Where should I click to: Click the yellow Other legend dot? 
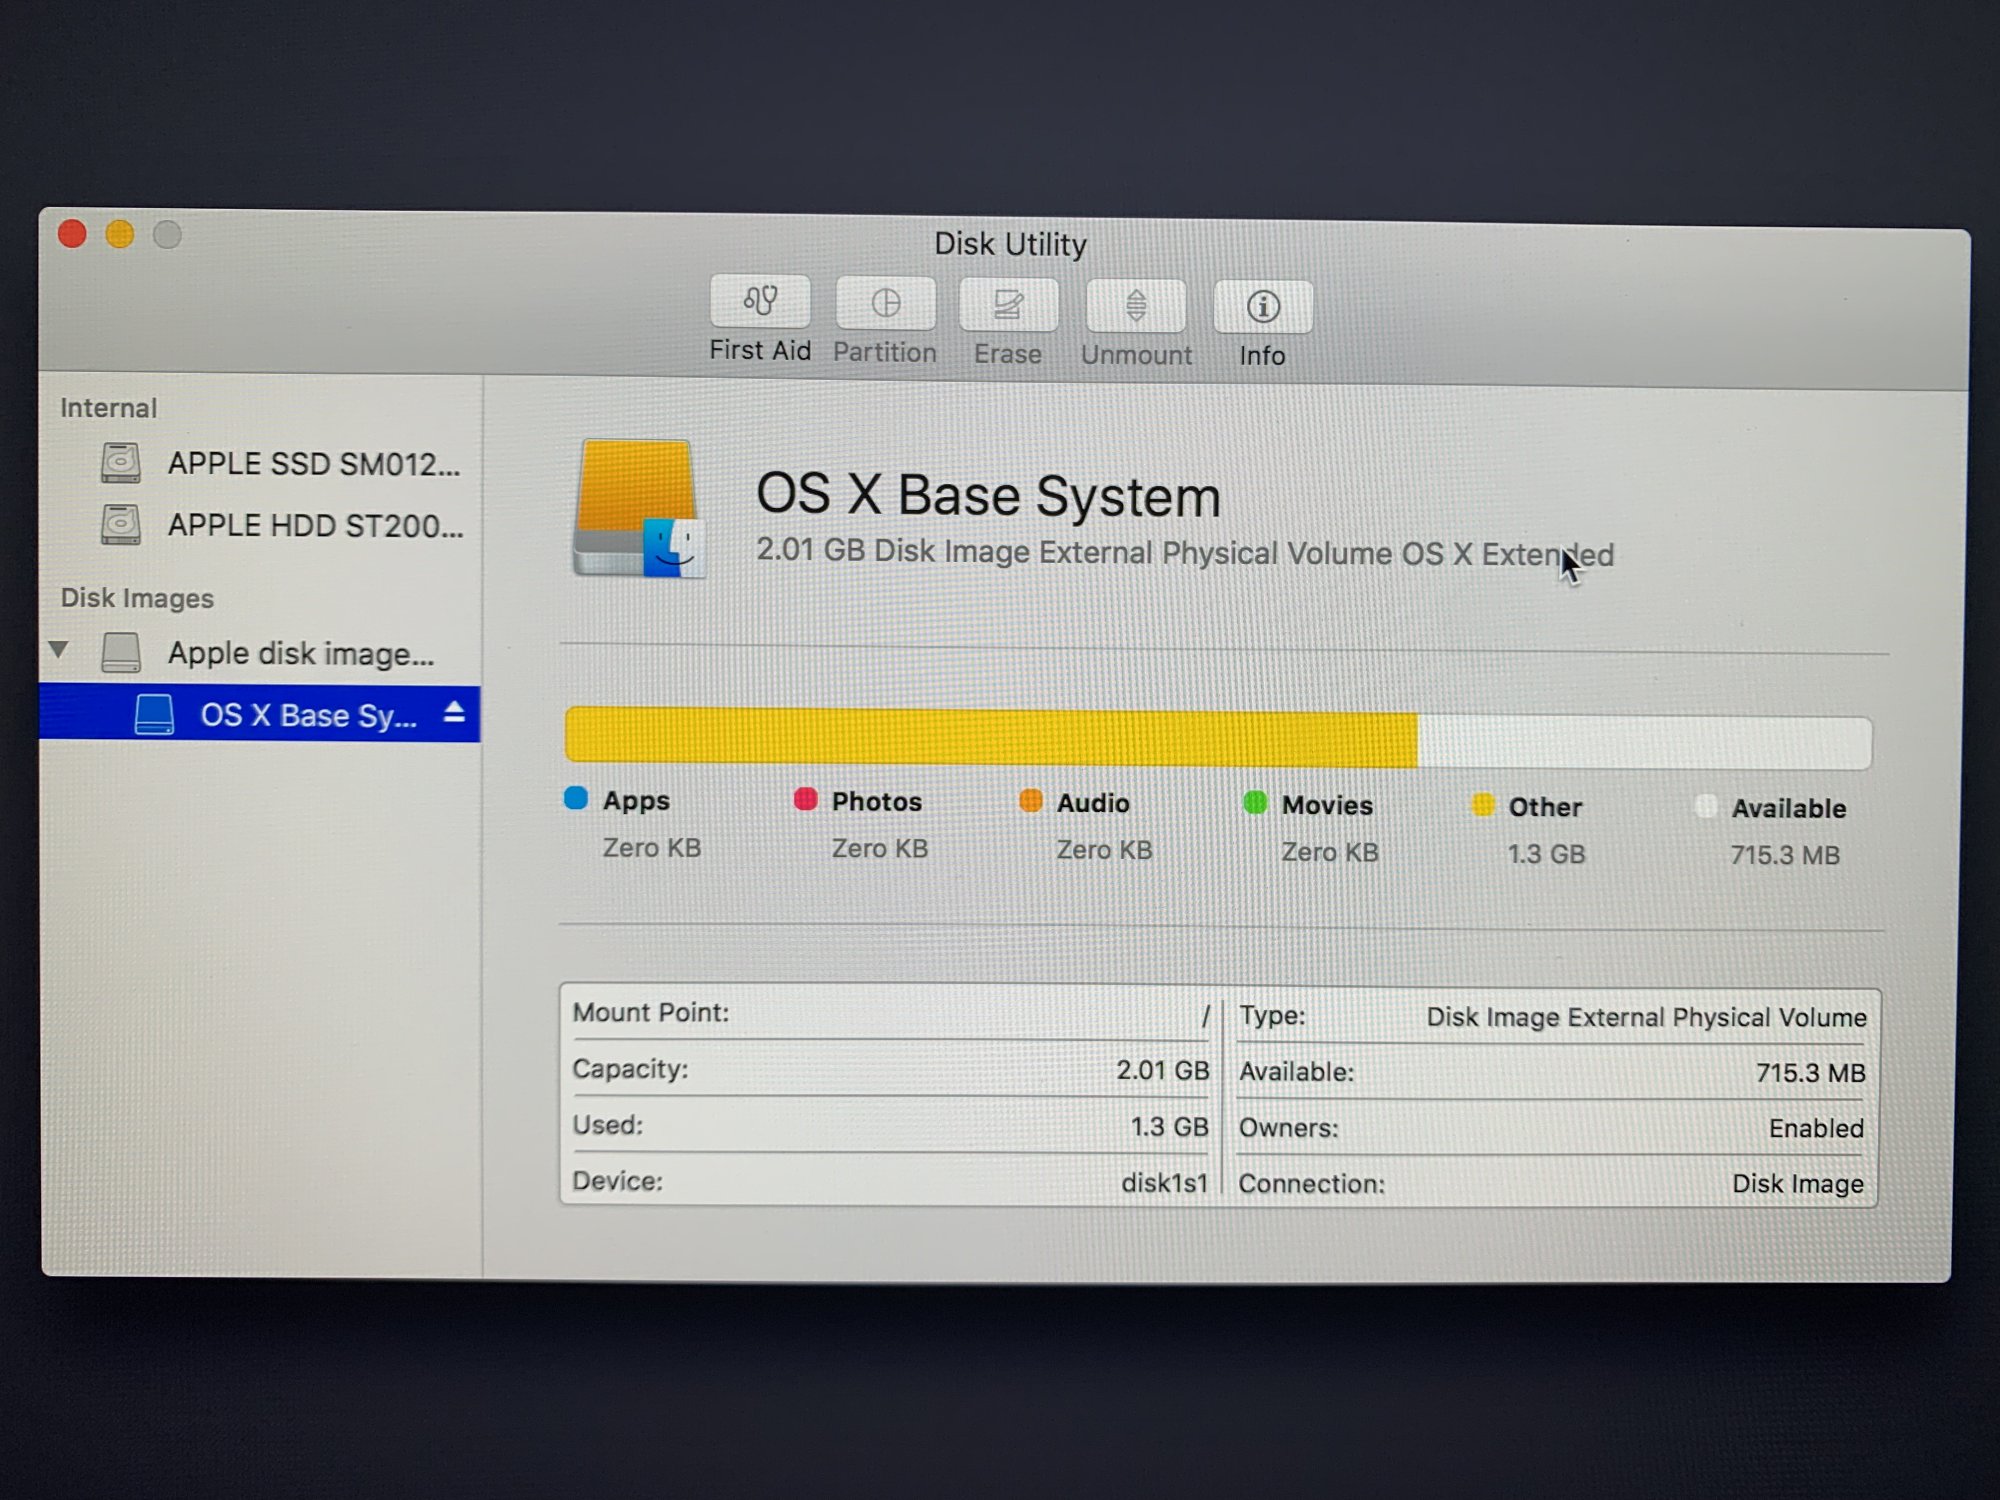(x=1483, y=805)
